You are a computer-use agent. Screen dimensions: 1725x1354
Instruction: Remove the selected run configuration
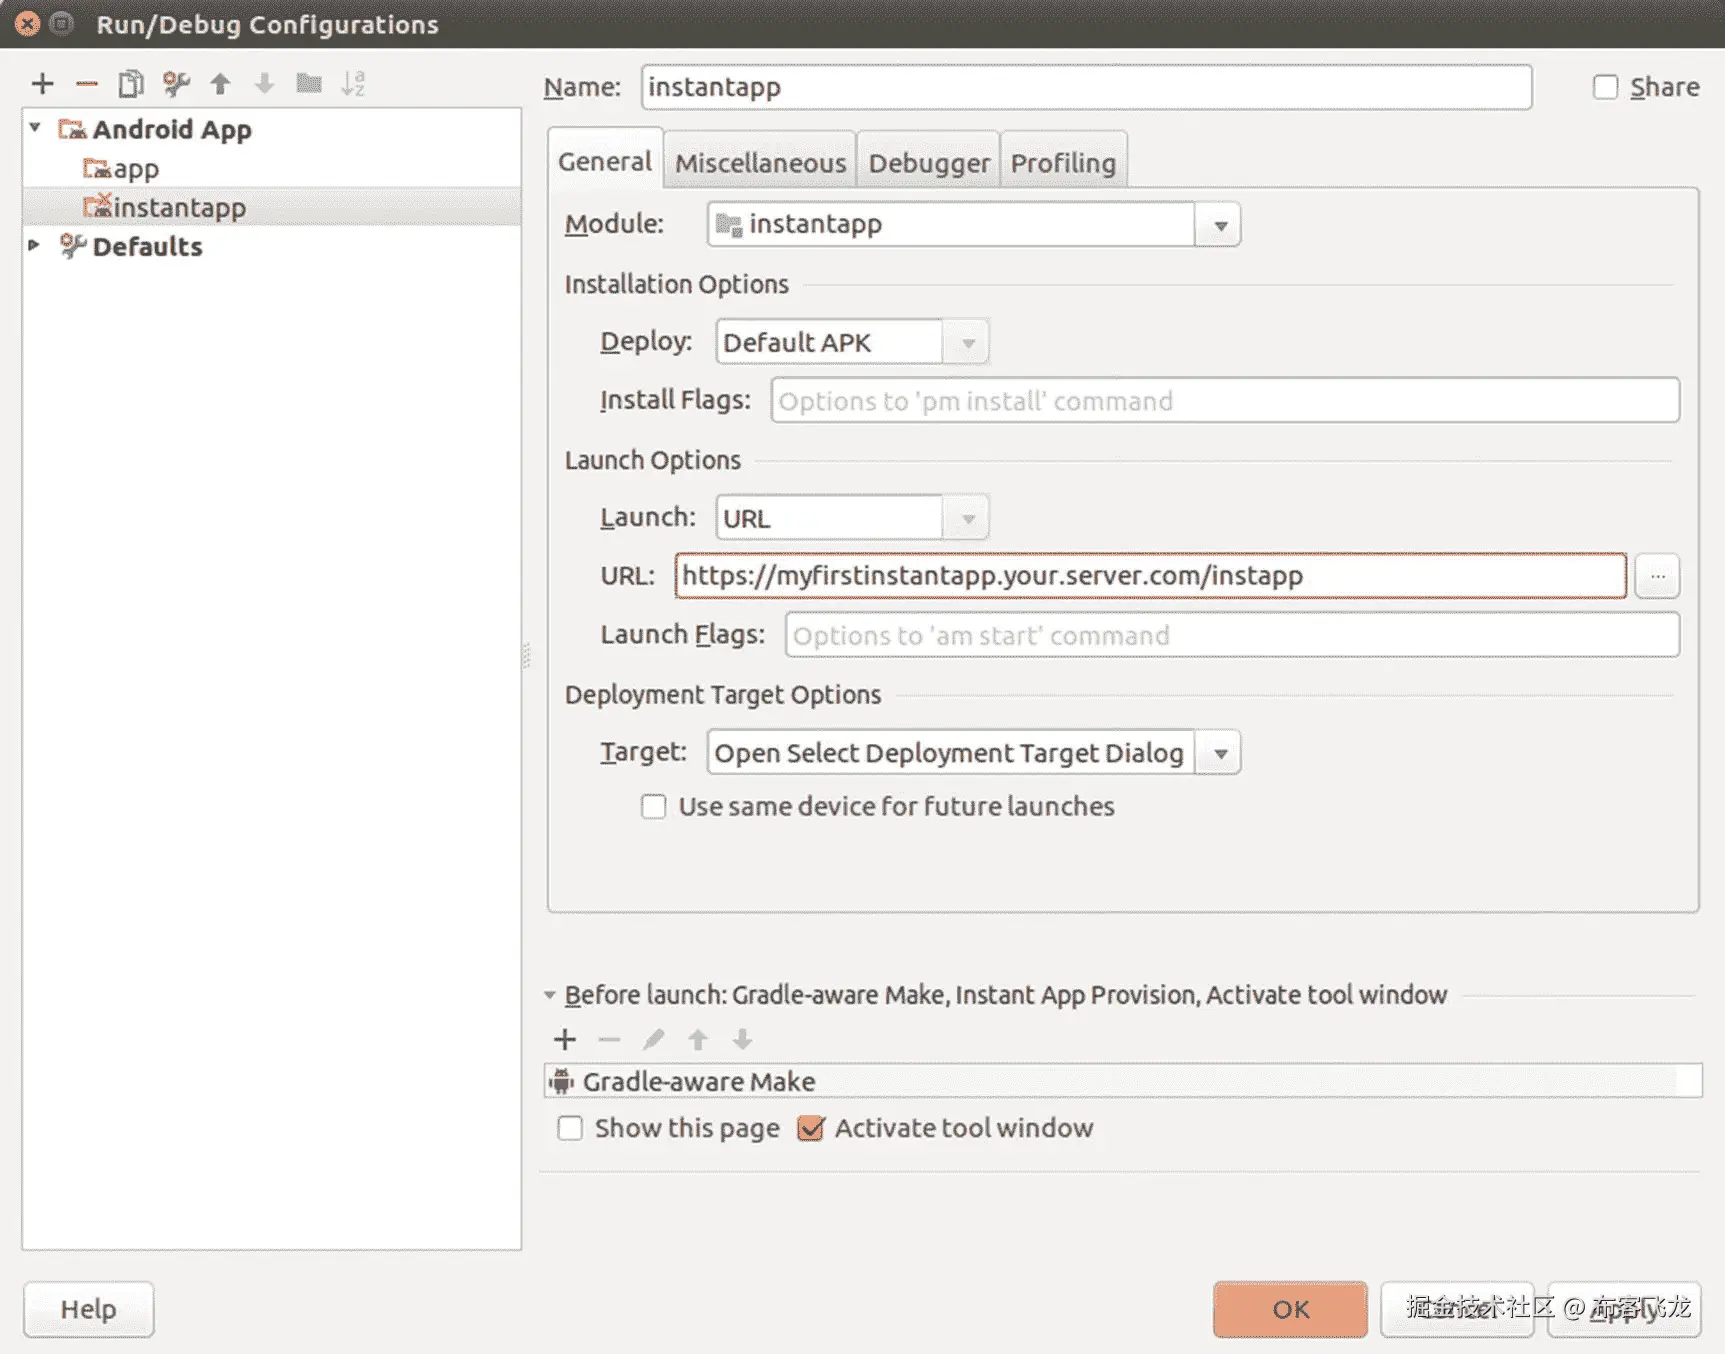click(87, 84)
